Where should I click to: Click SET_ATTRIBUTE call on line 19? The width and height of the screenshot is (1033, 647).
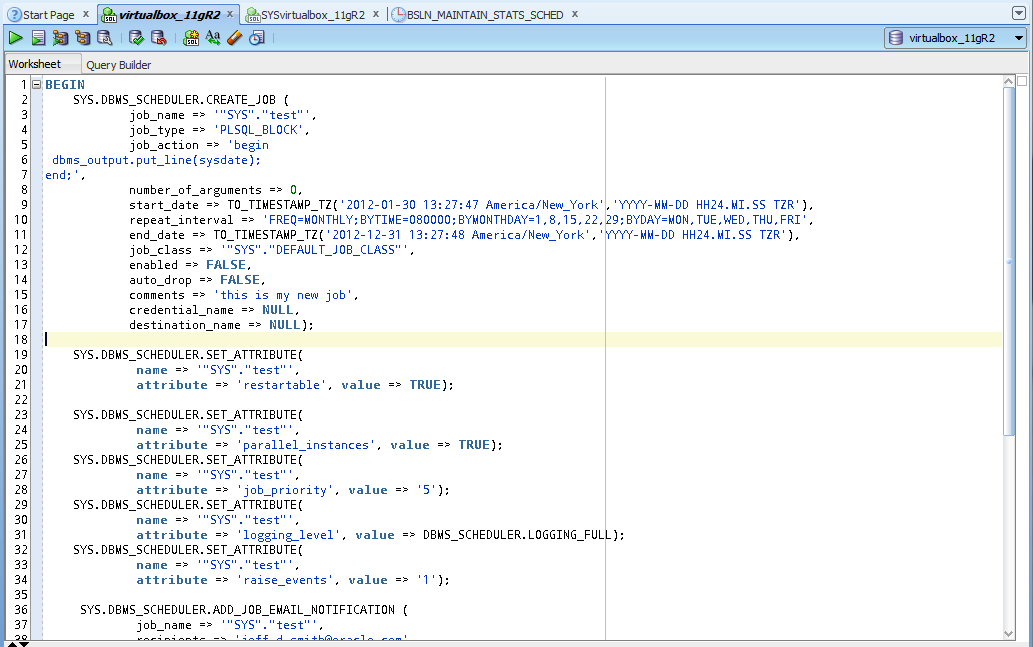coord(251,355)
